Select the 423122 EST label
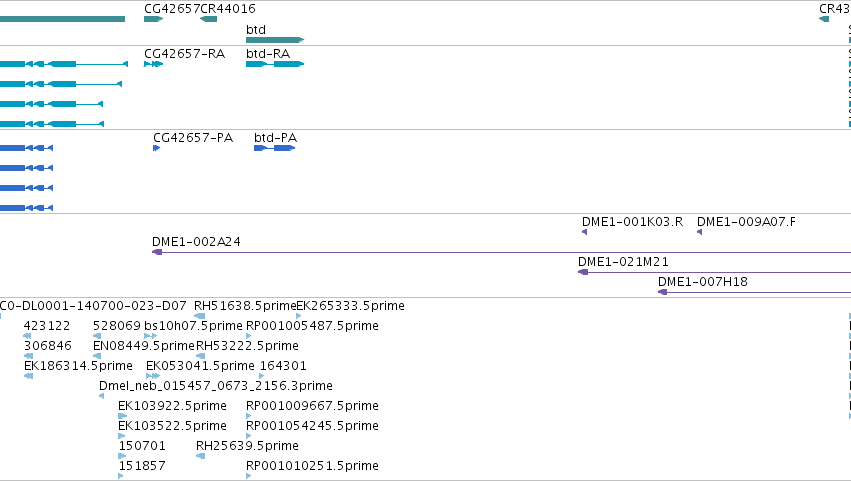 [47, 326]
